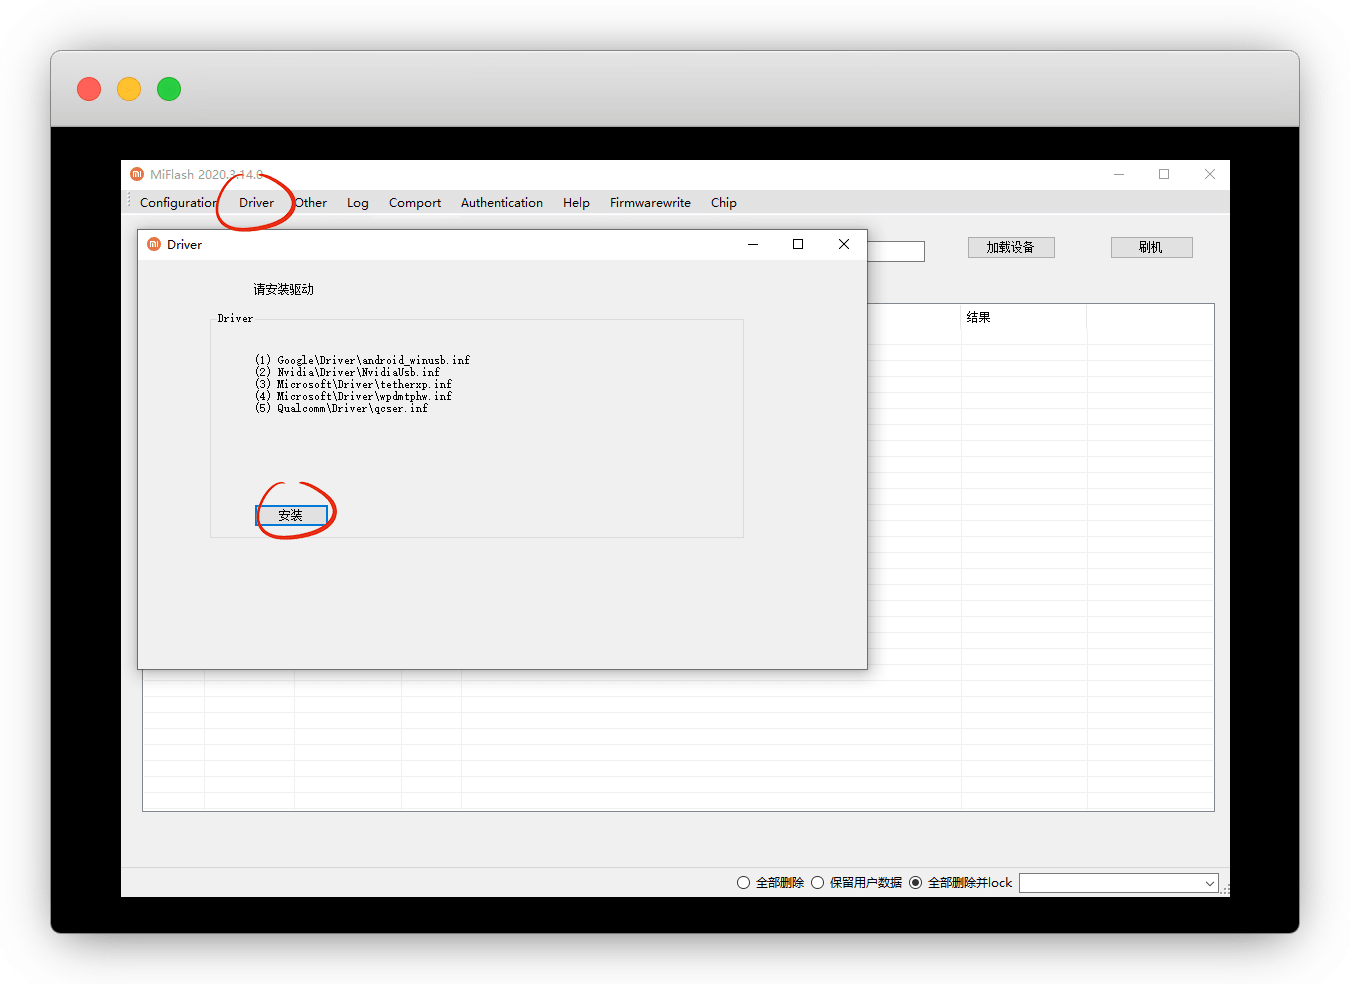Expand the bottom-right combo box dropdown
The width and height of the screenshot is (1350, 984).
1209,883
